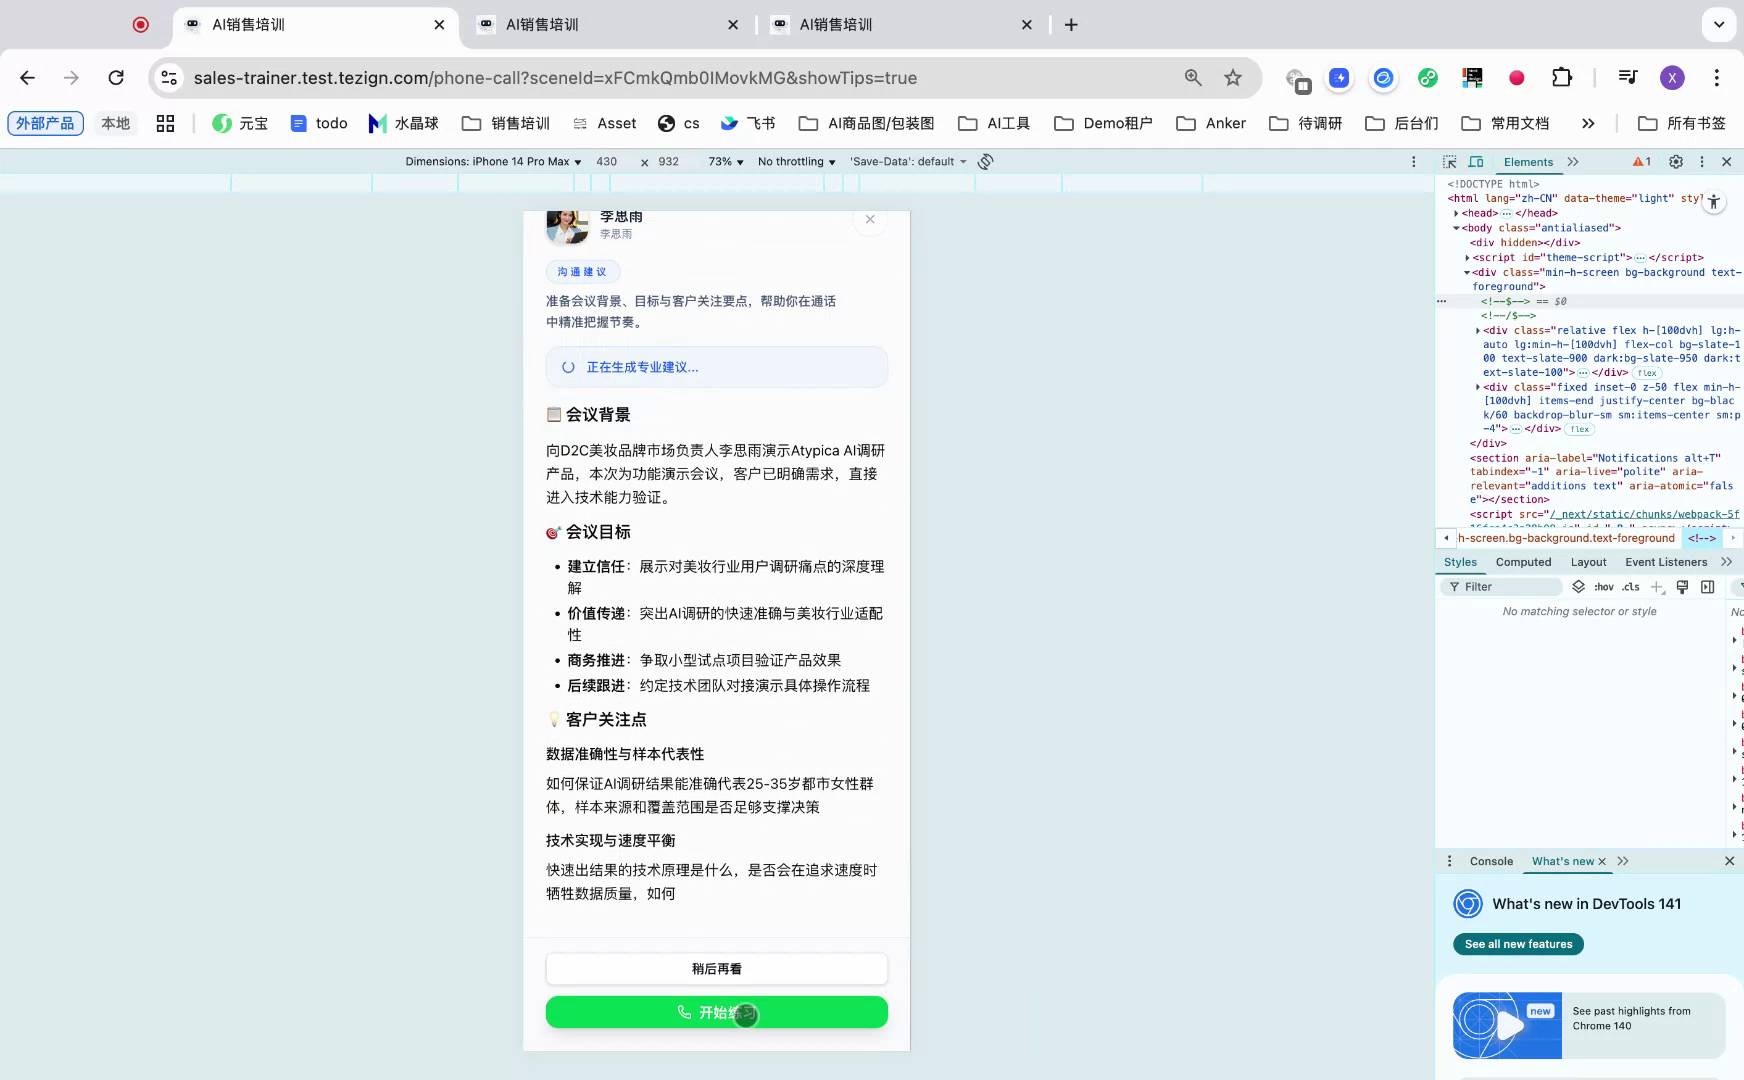The width and height of the screenshot is (1744, 1080).
Task: Open the 'No throttling' dropdown
Action: 793,161
